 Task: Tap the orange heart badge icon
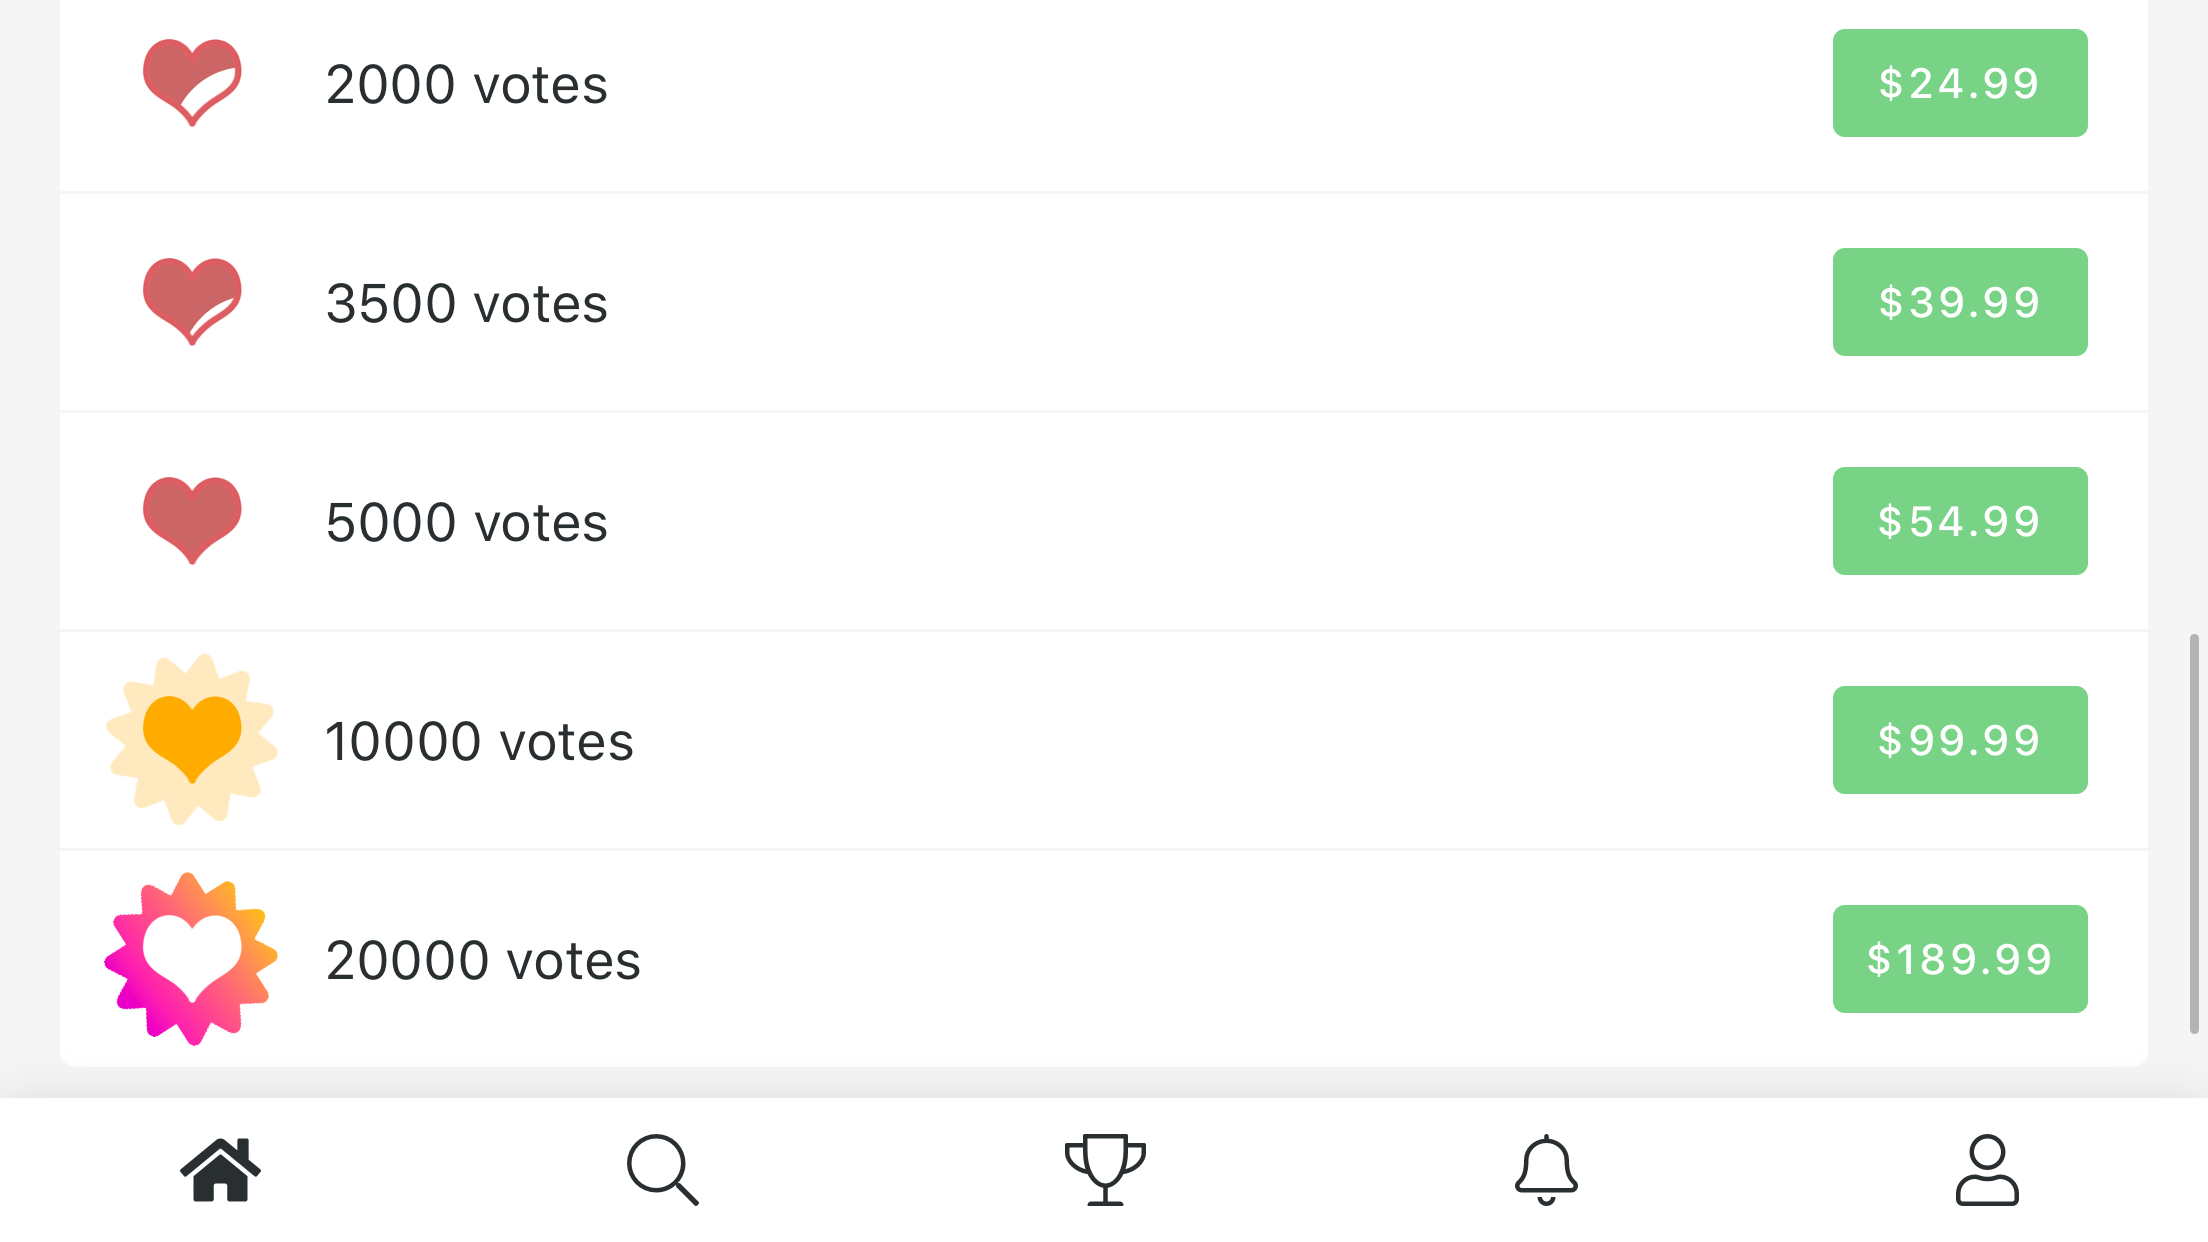[192, 740]
